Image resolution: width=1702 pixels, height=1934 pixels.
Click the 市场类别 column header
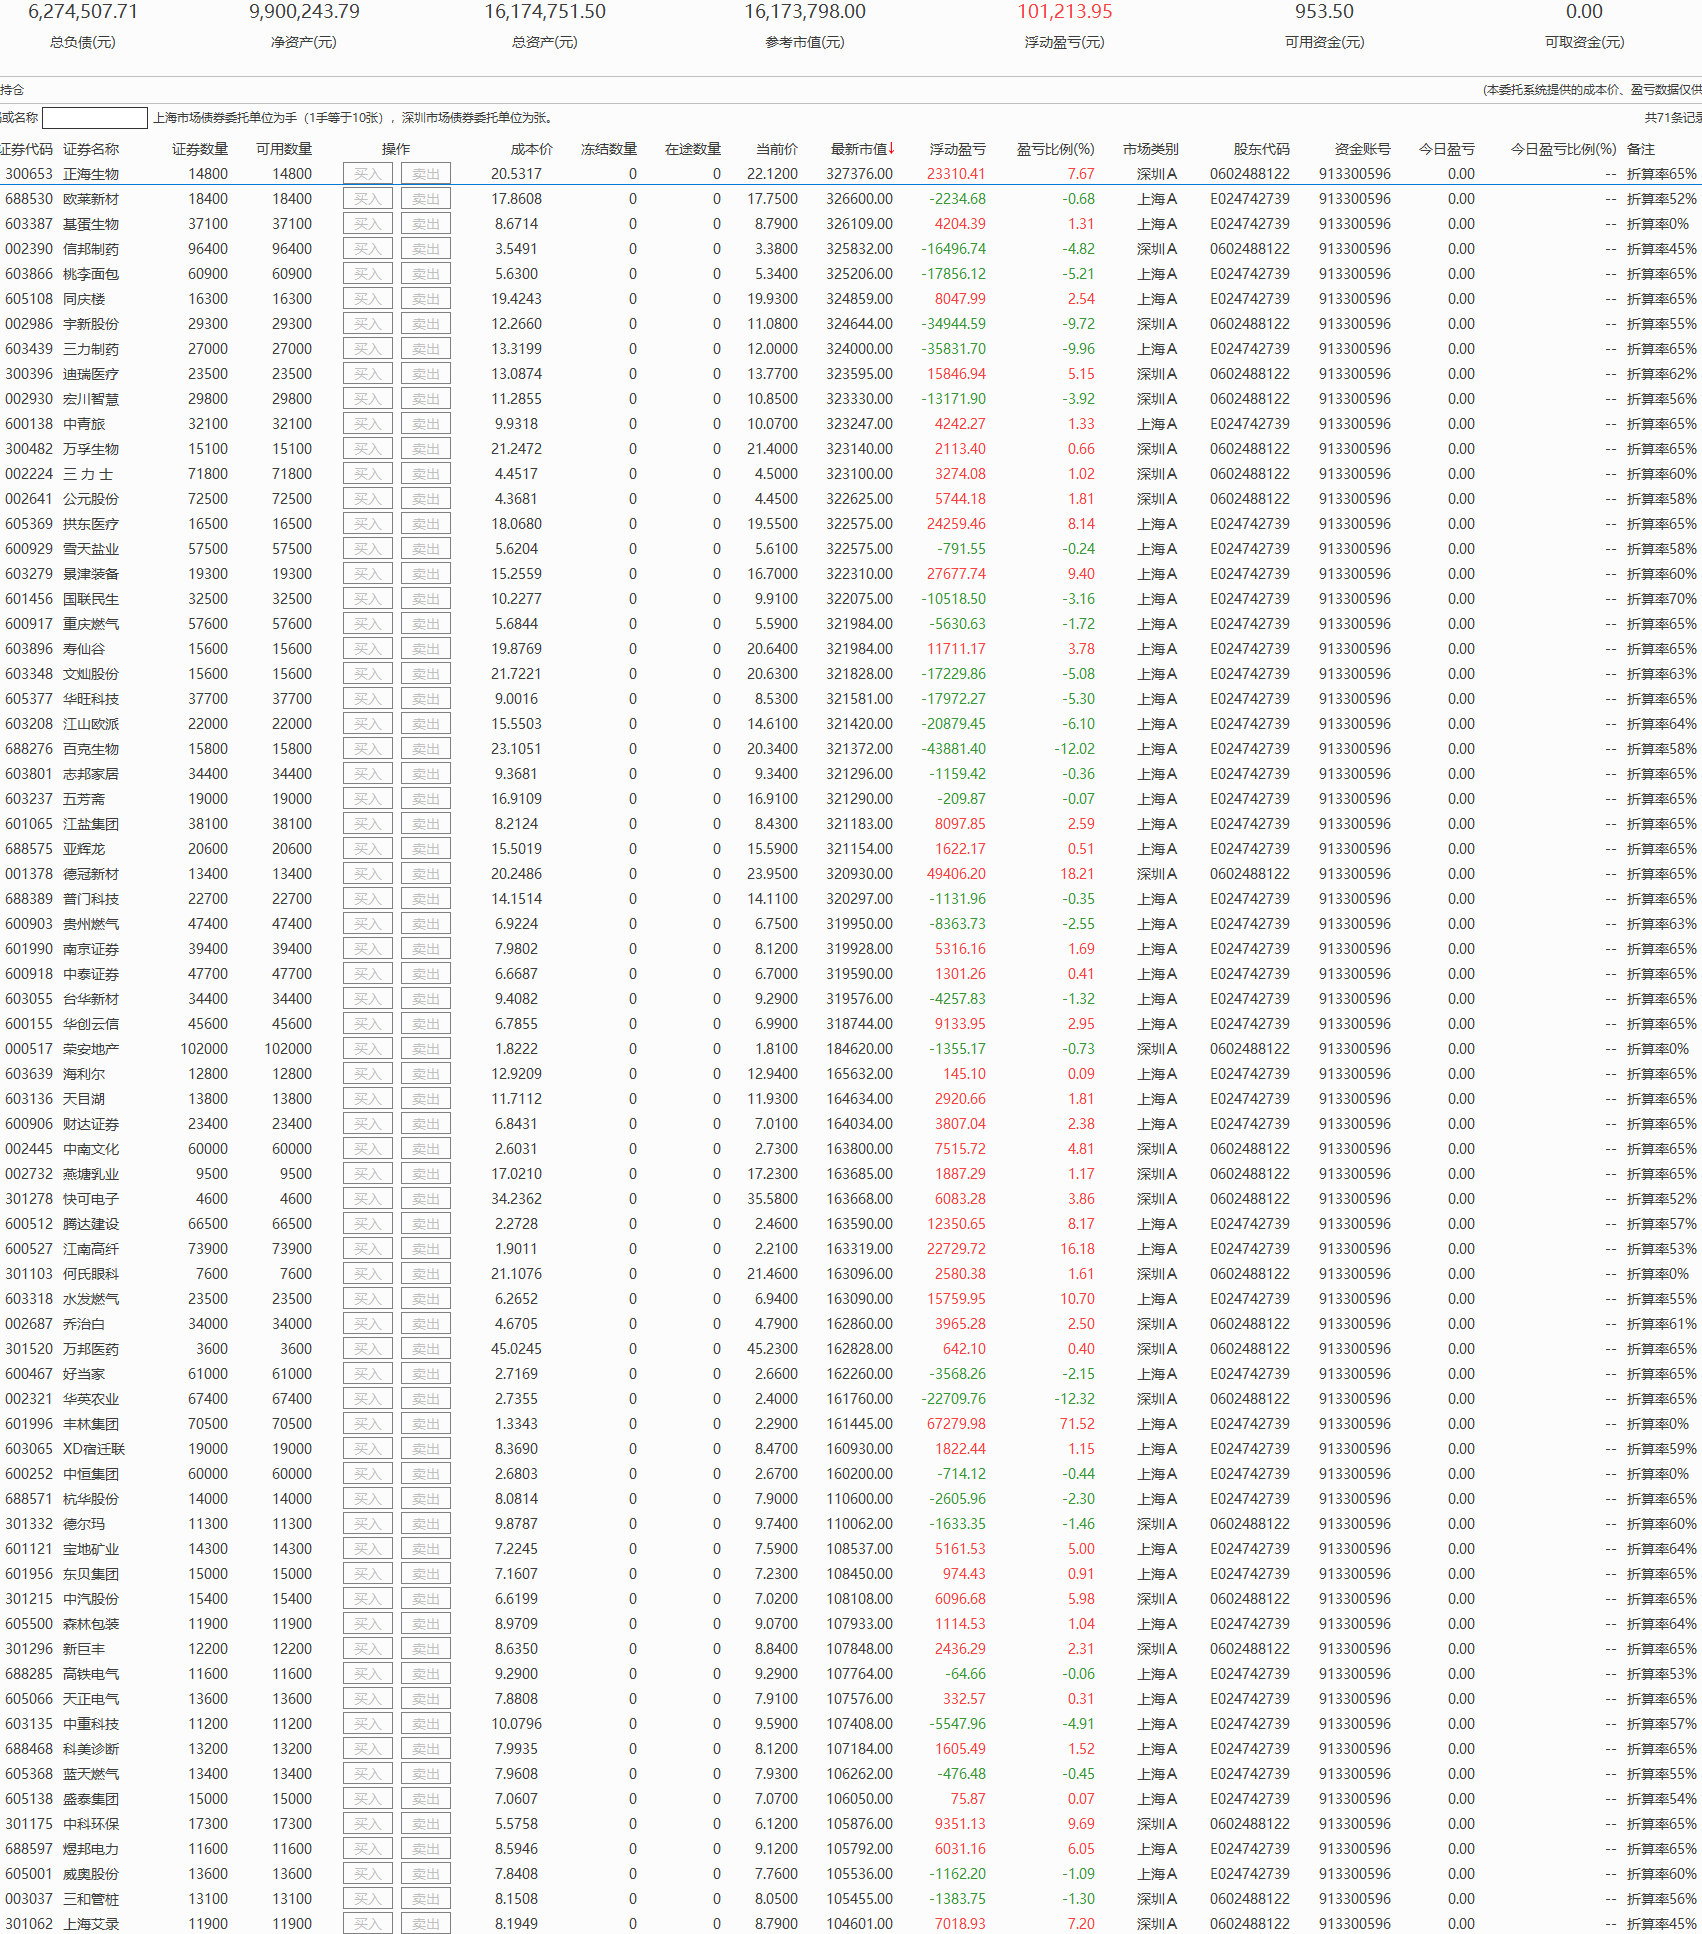pyautogui.click(x=1151, y=149)
